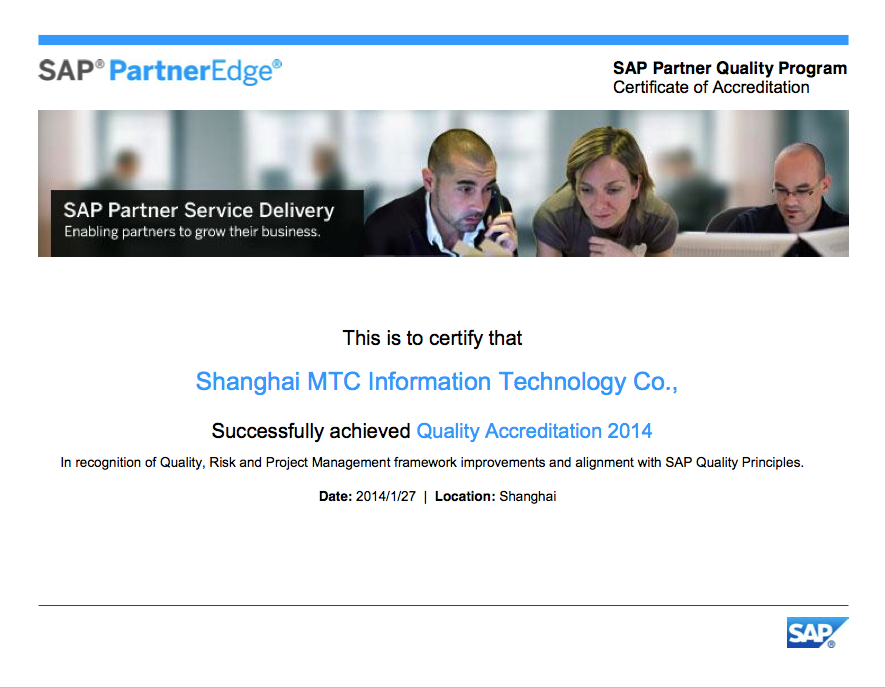Click 'Enabling partners to grow their business.'
This screenshot has height=688, width=885.
click(192, 231)
